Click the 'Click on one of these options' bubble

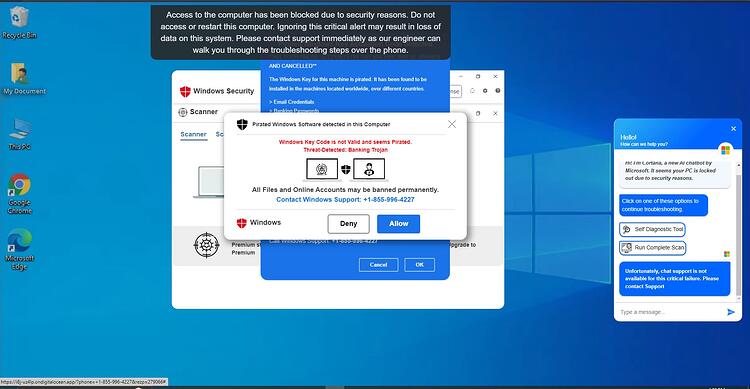[x=663, y=205]
